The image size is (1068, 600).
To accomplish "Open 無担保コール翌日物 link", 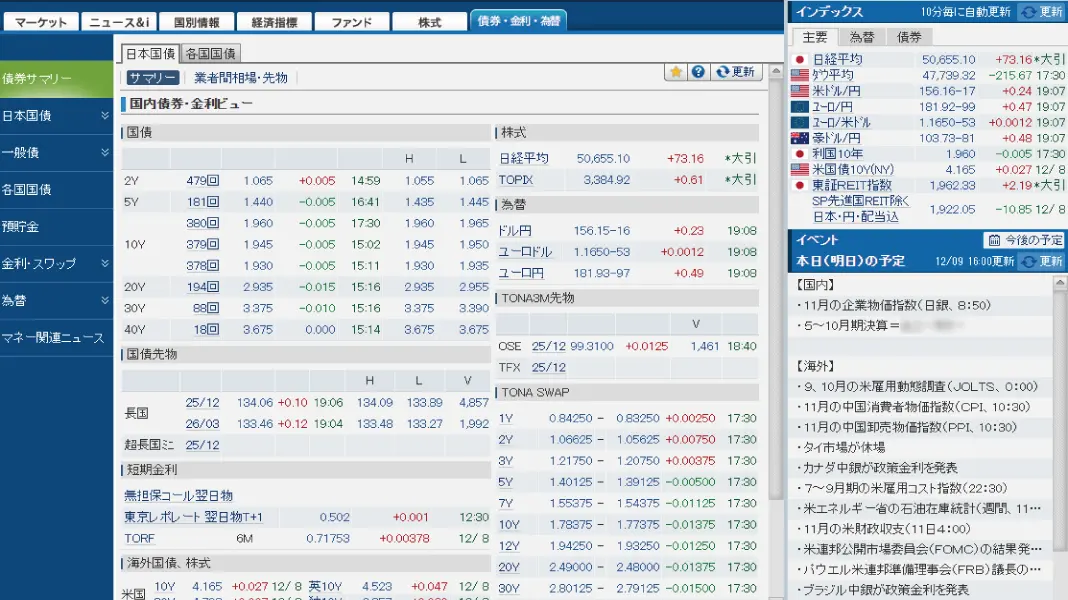I will point(178,496).
